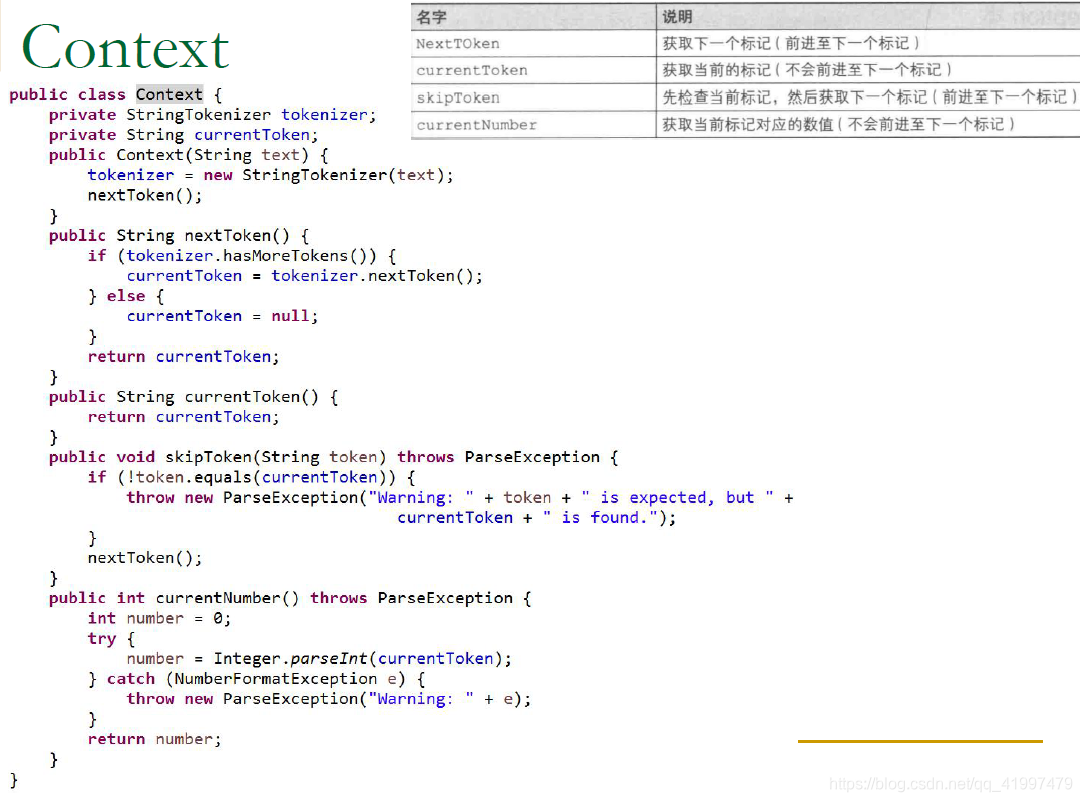The width and height of the screenshot is (1082, 802).
Task: Click line "tokenizer = new StringTokenizer(text);"
Action: click(270, 175)
